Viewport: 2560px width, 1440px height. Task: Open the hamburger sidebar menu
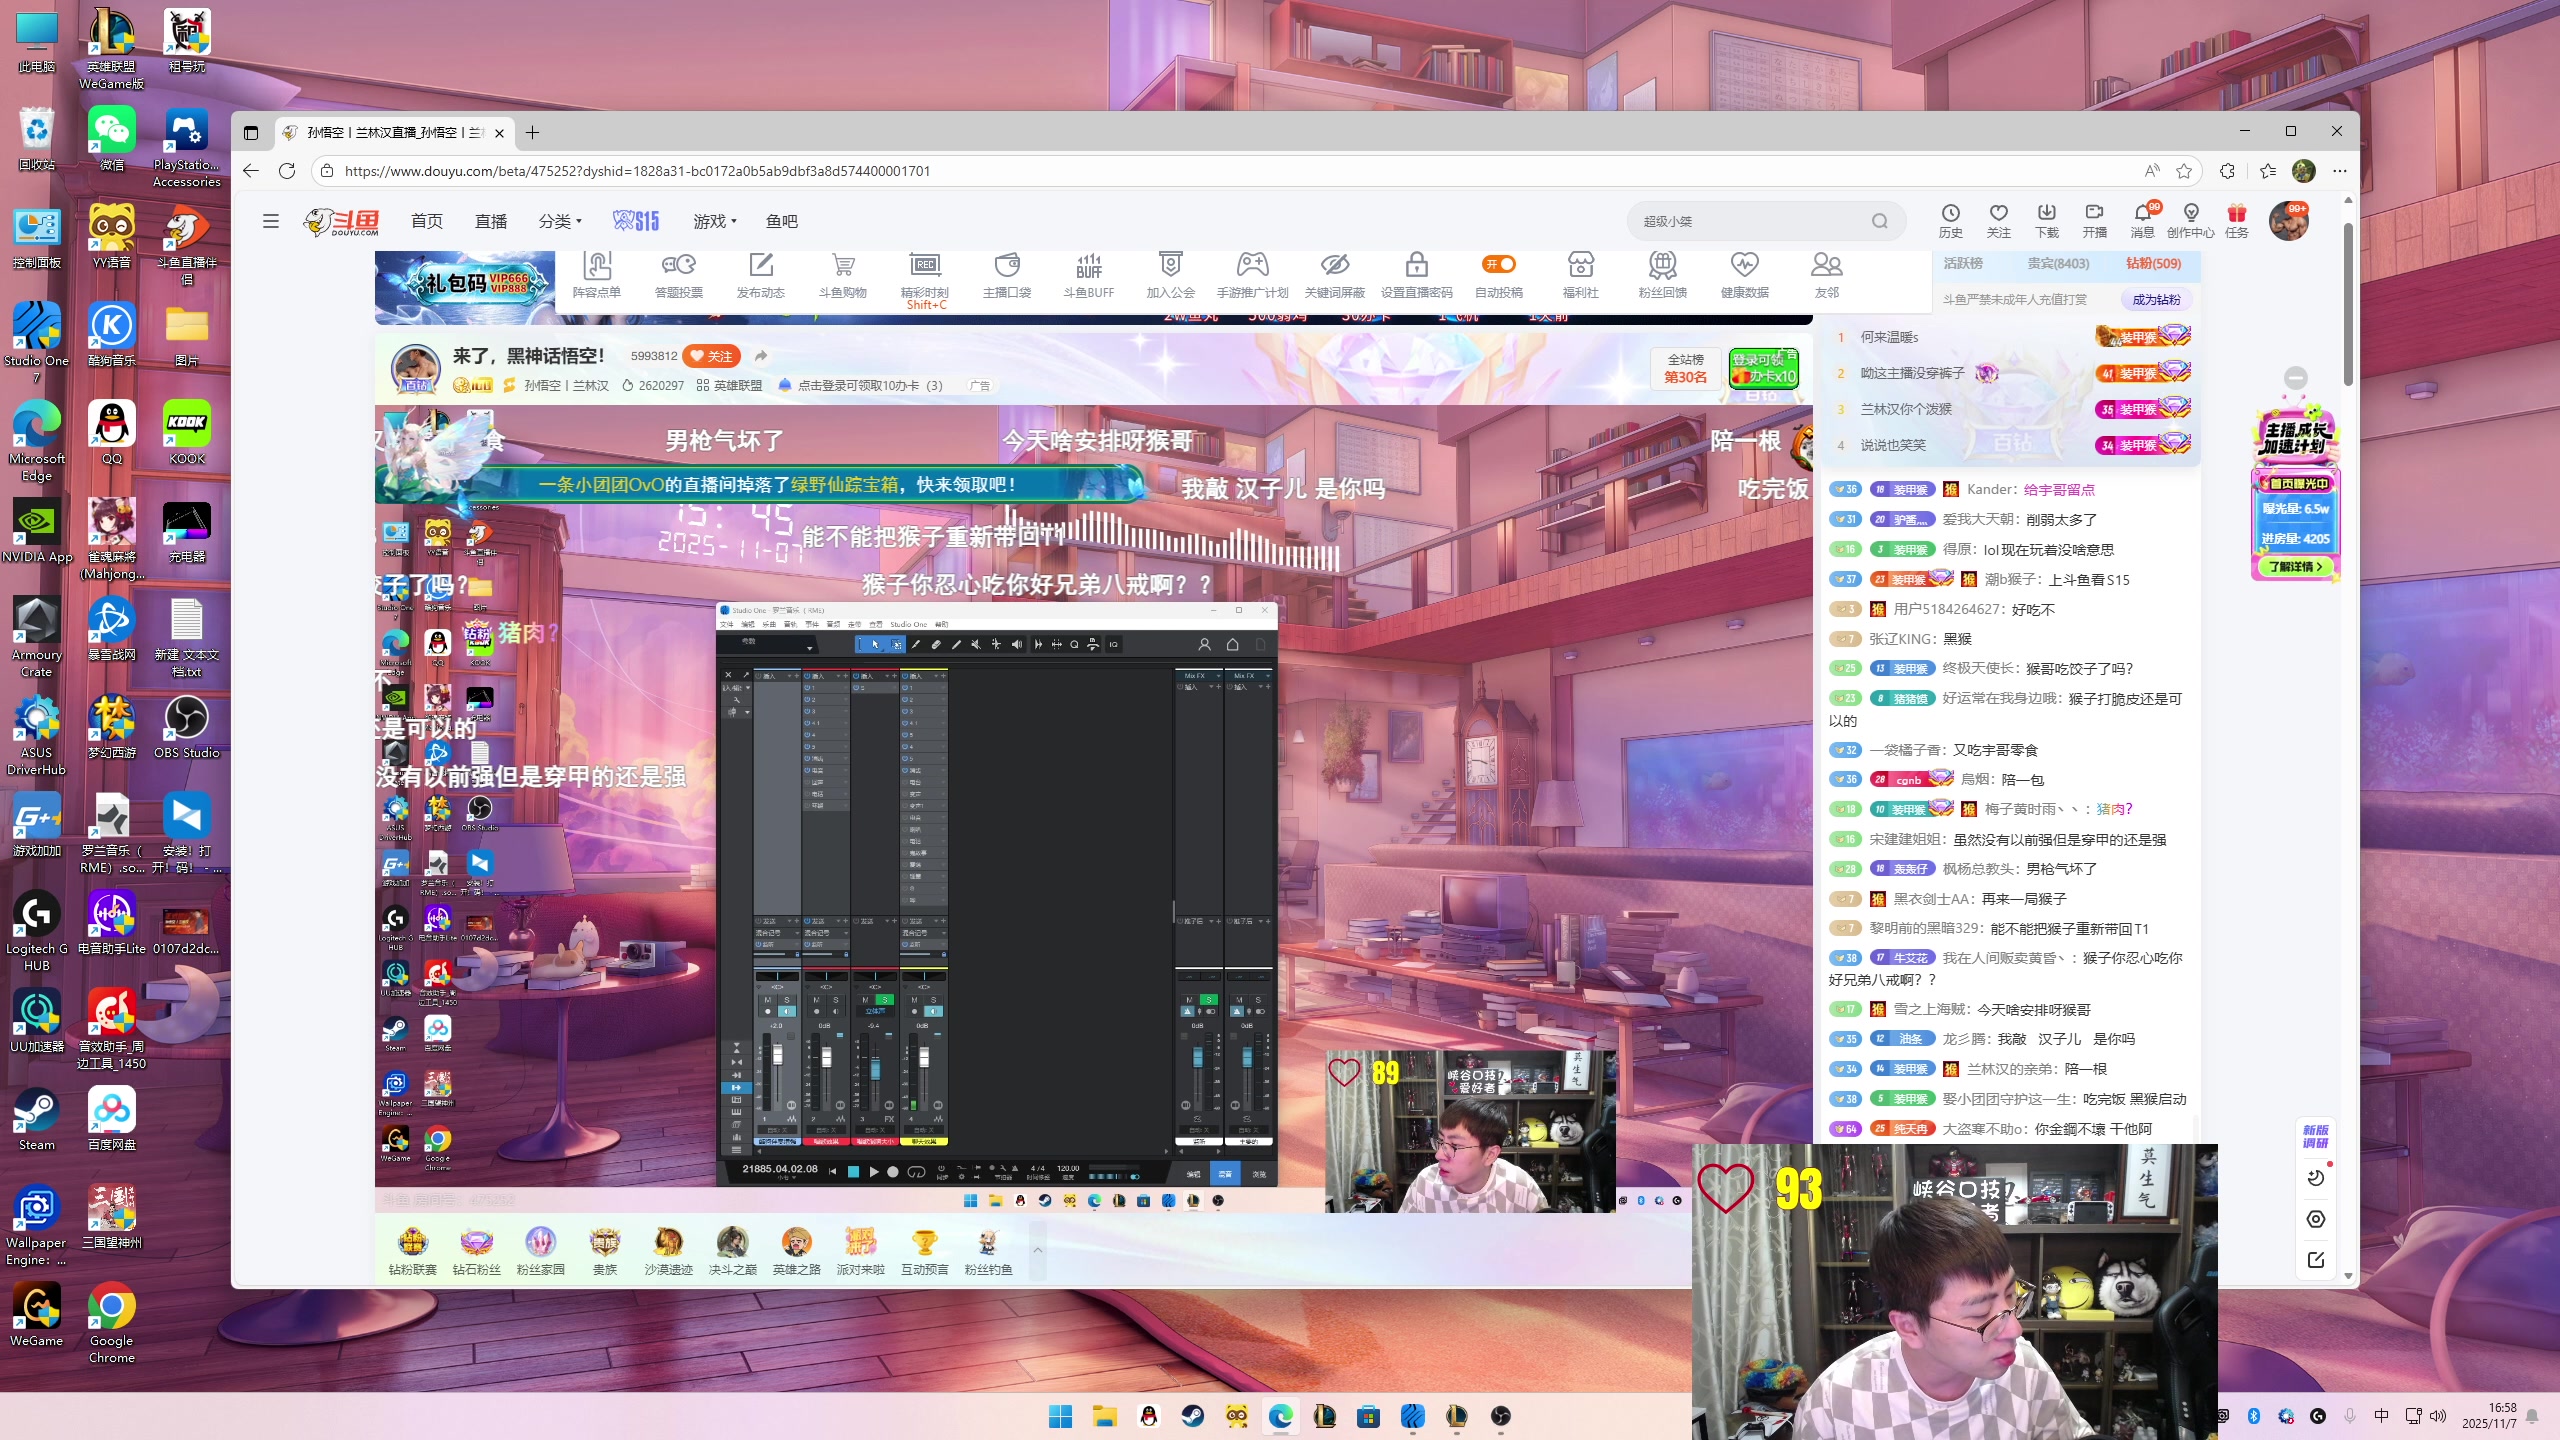(271, 221)
